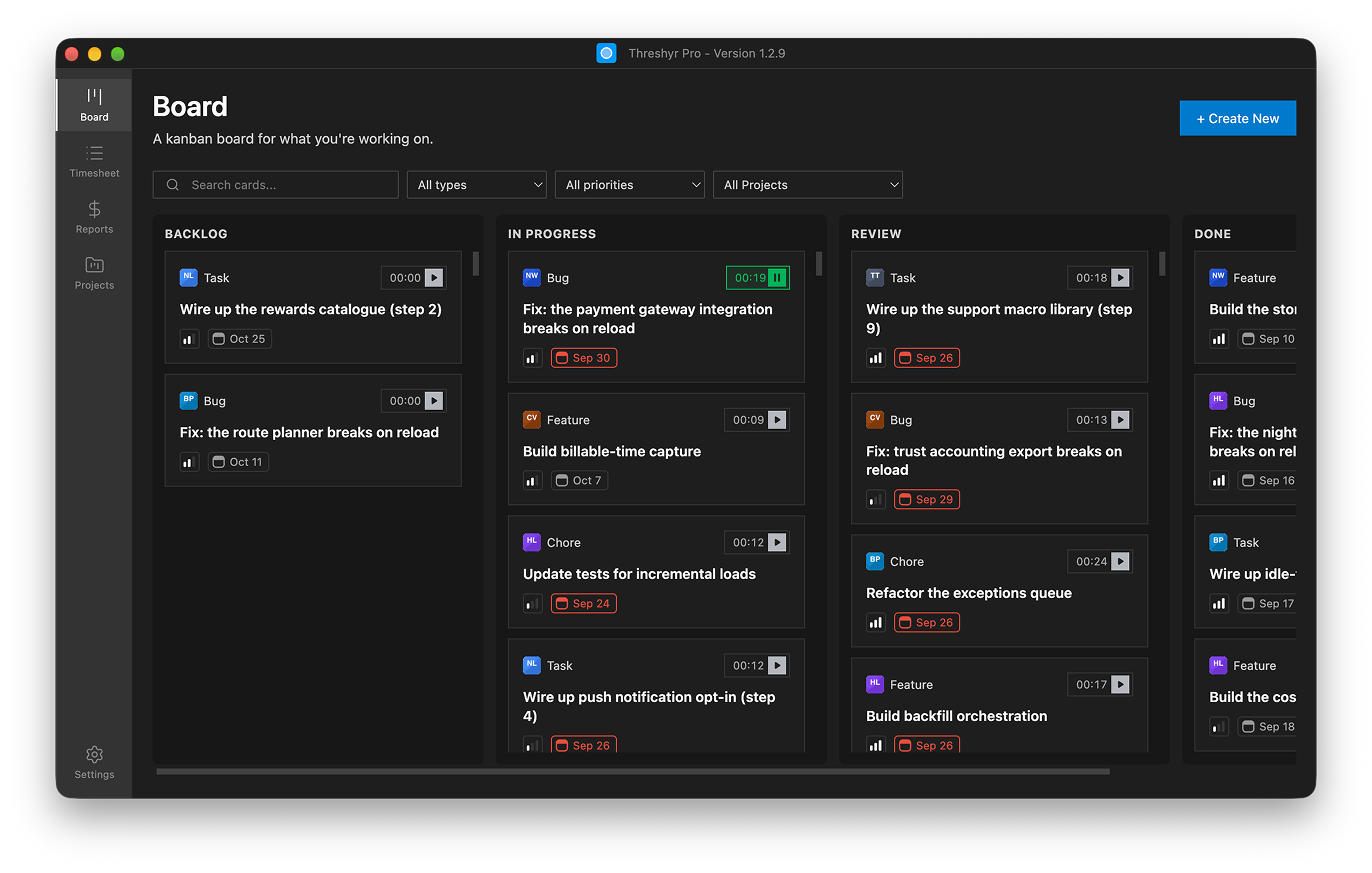Click the Sep 30 overdue date chip
Screen dimensions: 1372x873
pos(584,358)
